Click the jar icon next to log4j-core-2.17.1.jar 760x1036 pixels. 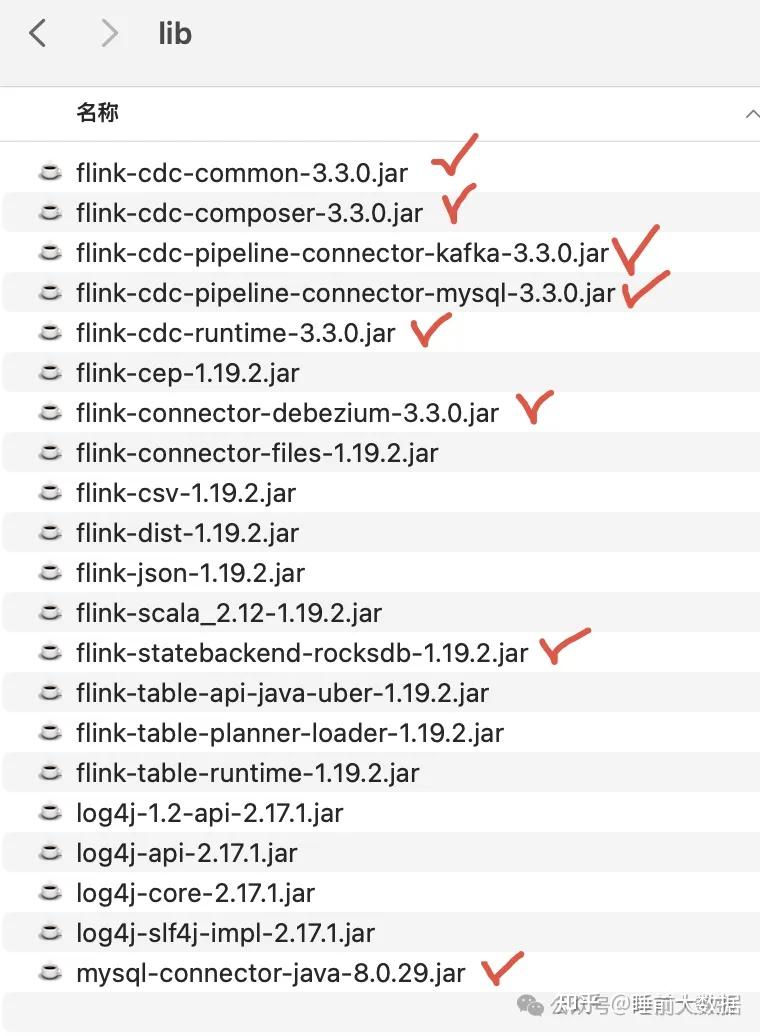coord(50,892)
